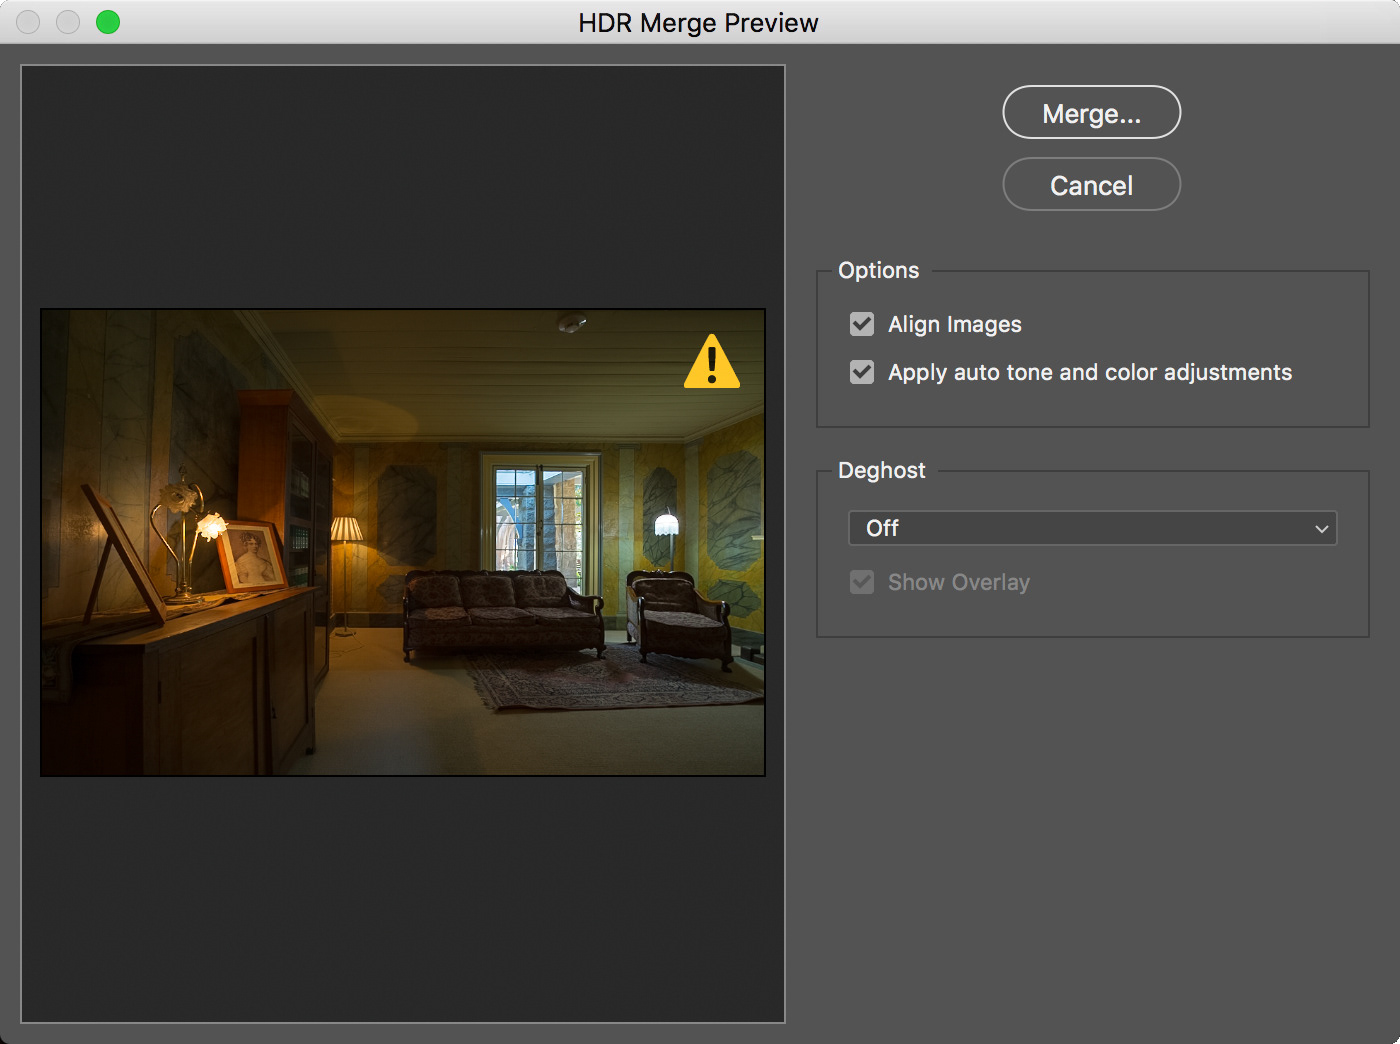Cancel the HDR merge
Image resolution: width=1400 pixels, height=1044 pixels.
pos(1091,185)
